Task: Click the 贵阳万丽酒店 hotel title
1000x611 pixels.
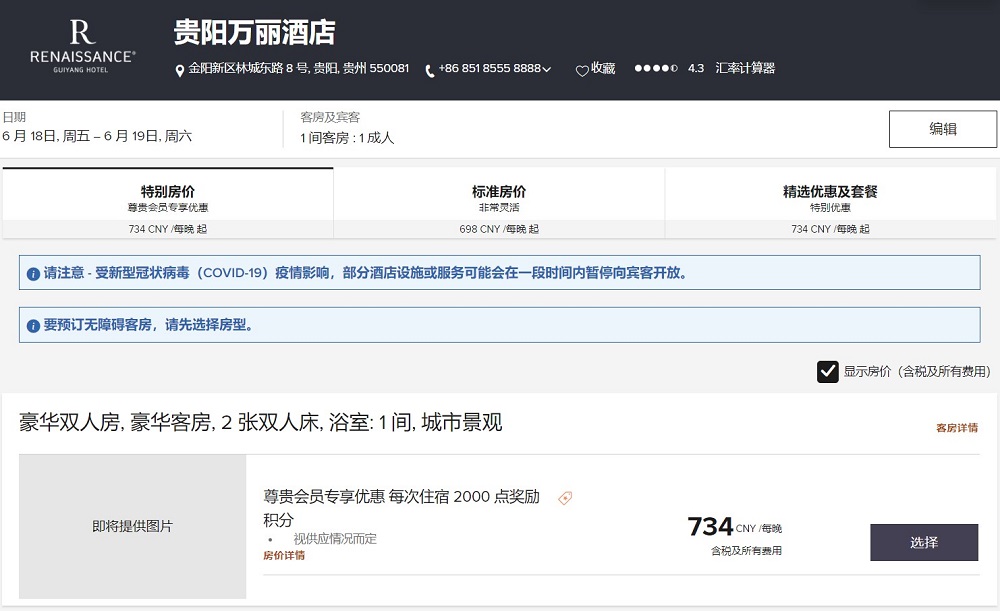Action: coord(254,33)
